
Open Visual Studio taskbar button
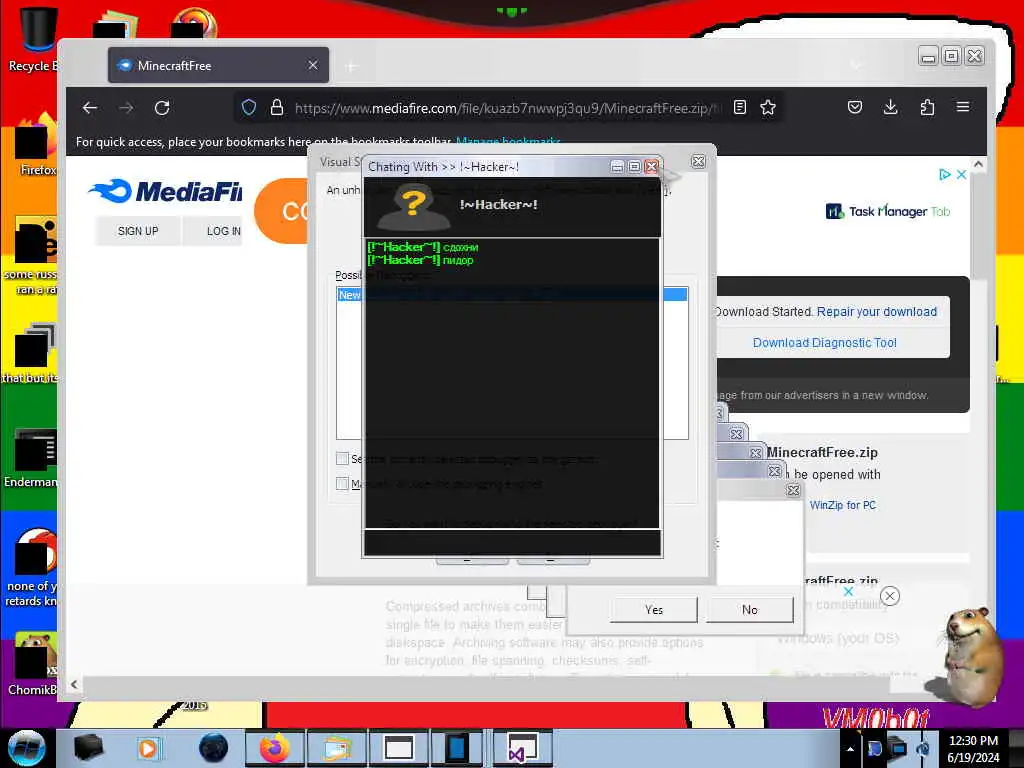[x=522, y=748]
